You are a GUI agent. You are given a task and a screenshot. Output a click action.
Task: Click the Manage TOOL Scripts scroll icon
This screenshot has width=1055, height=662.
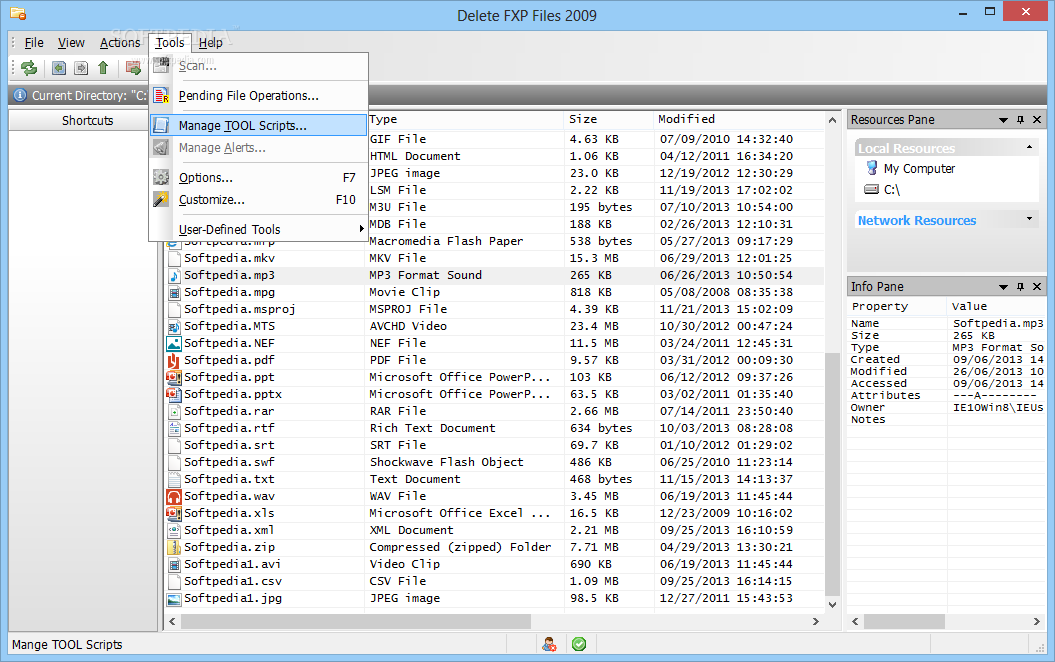click(x=161, y=125)
